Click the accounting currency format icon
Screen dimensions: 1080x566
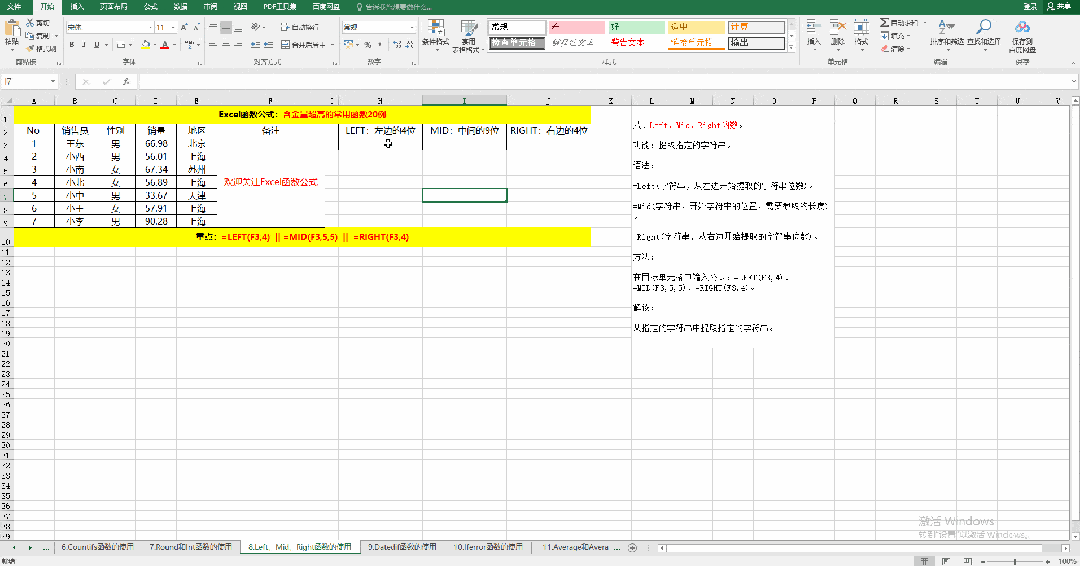point(349,45)
